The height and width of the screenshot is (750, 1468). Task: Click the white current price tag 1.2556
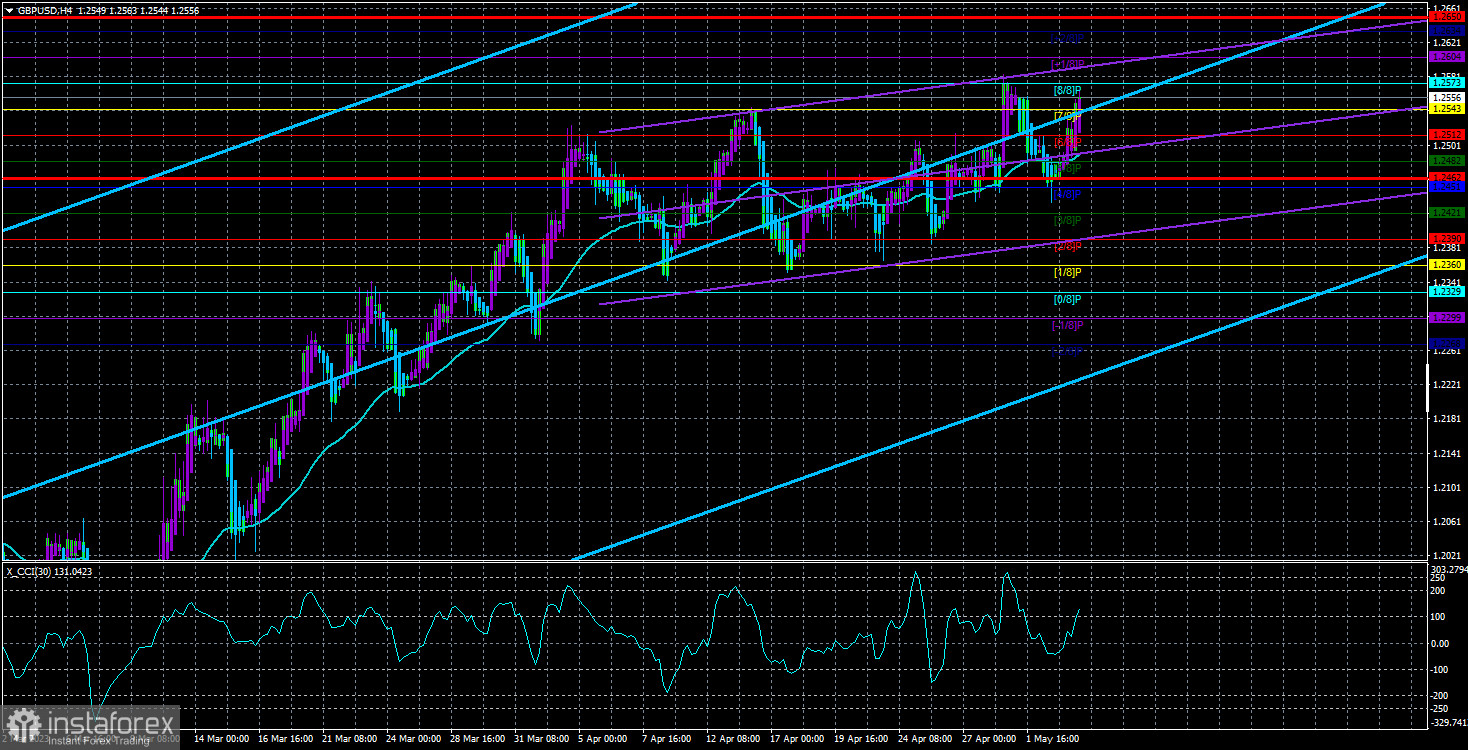1447,97
